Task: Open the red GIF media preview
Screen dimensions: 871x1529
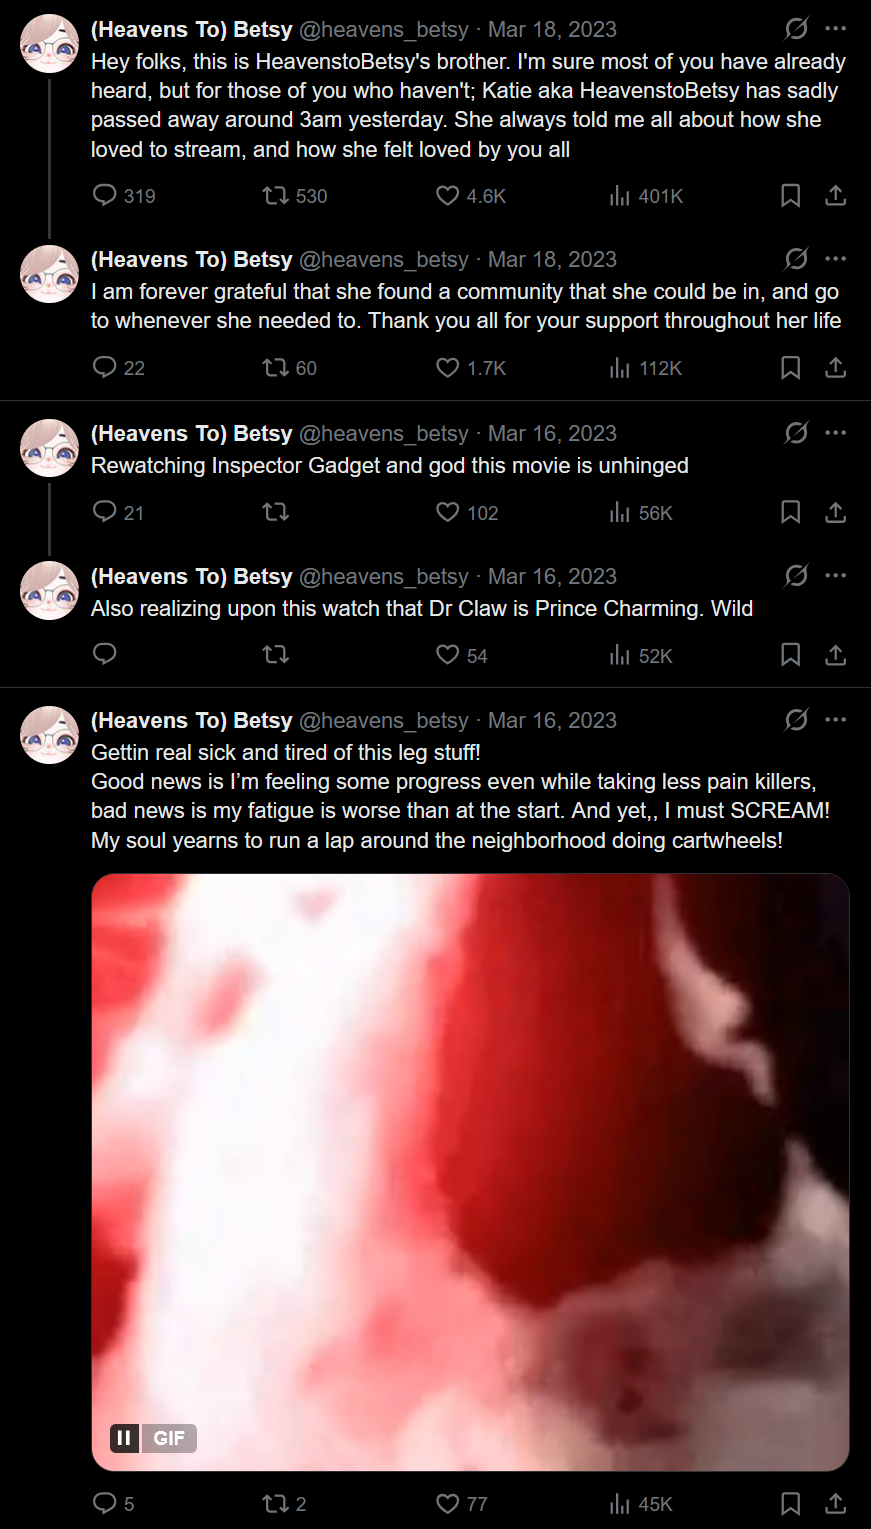Action: pos(470,1172)
